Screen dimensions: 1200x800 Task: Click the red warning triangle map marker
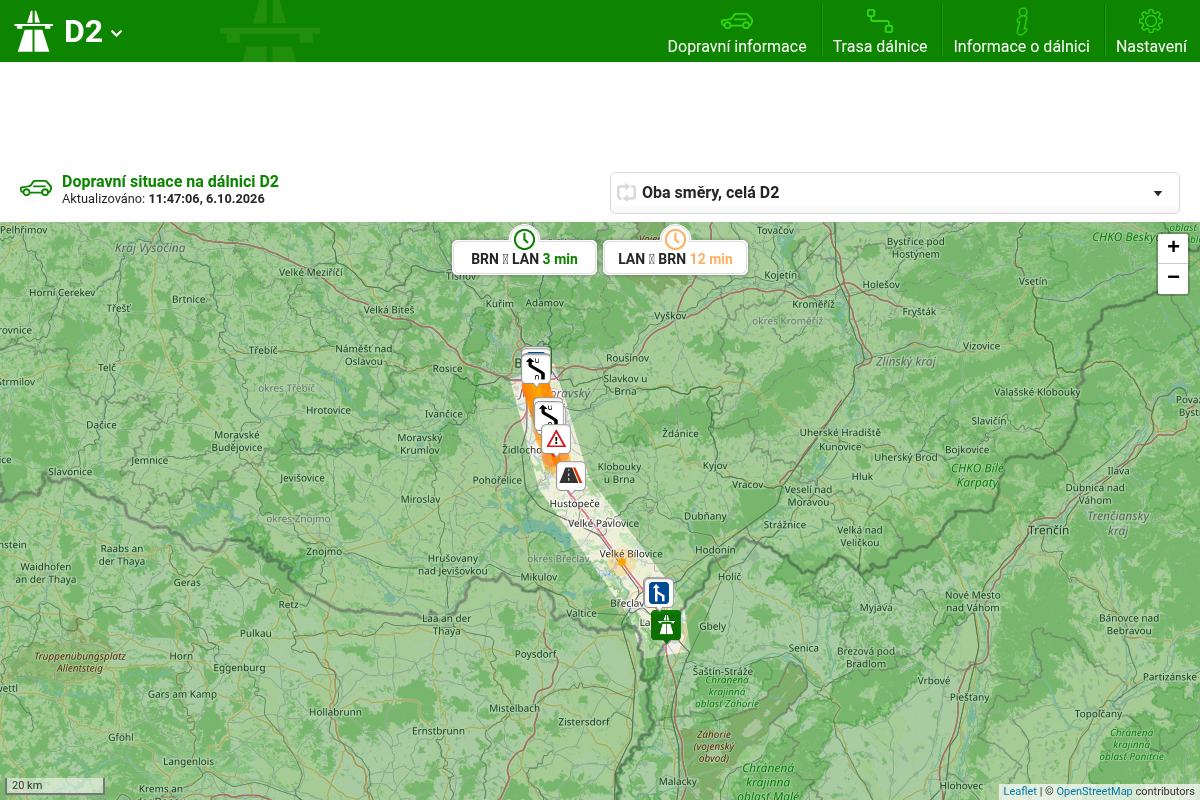click(x=556, y=439)
